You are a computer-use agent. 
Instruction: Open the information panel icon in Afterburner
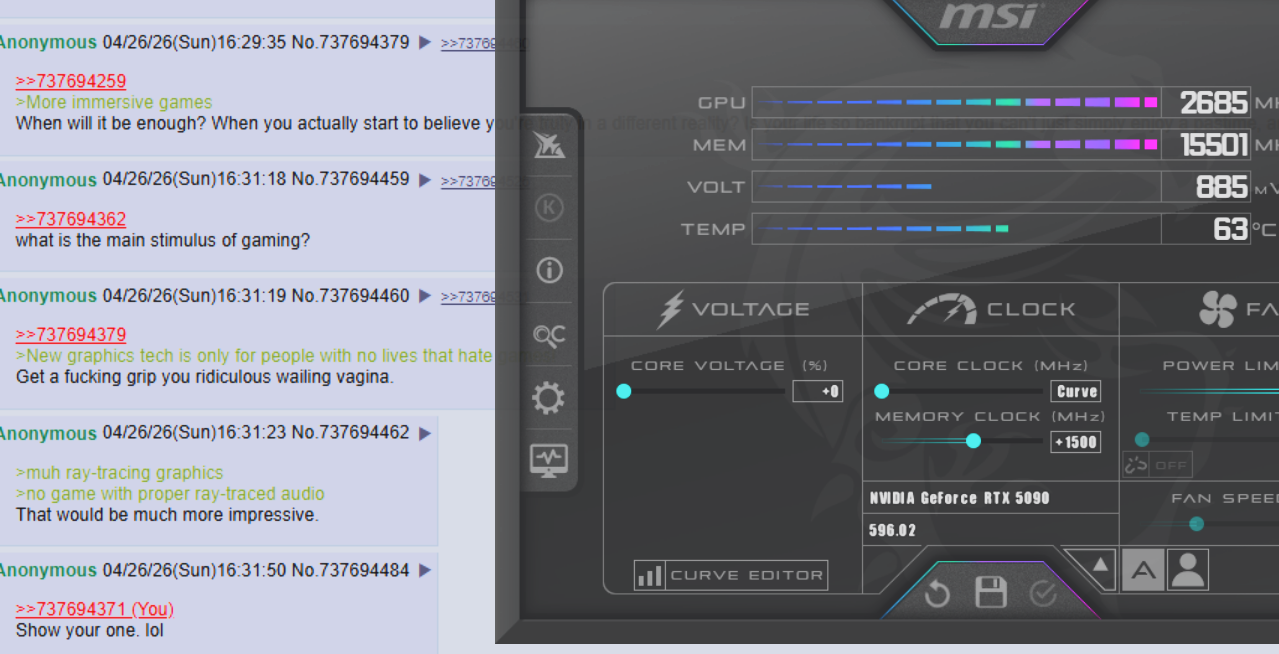pos(549,270)
